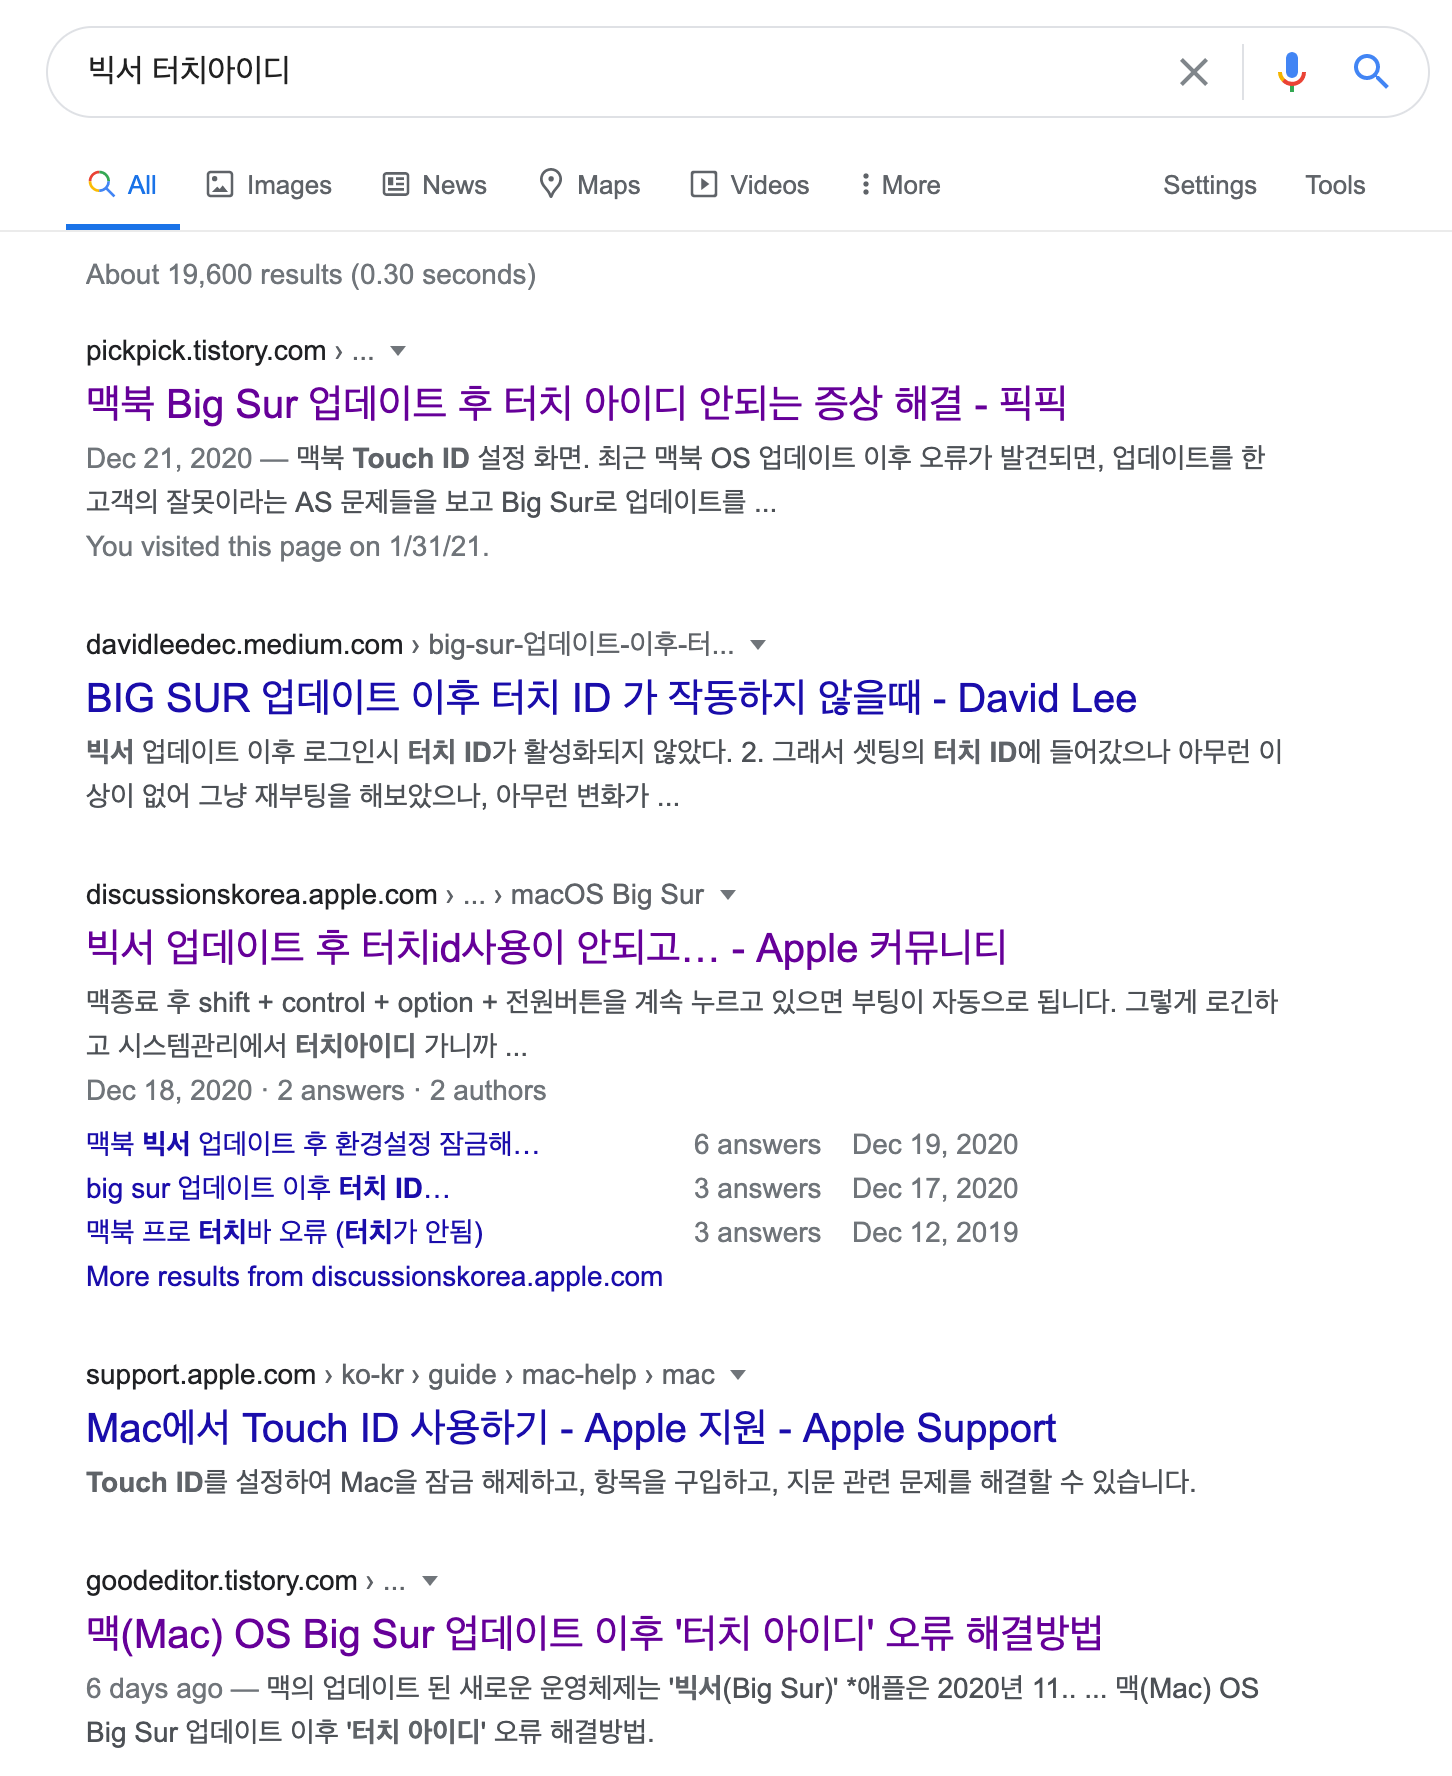The width and height of the screenshot is (1452, 1776).
Task: Open 'Mac에서 Touch ID 사용하기' Apple Support result
Action: click(x=571, y=1428)
